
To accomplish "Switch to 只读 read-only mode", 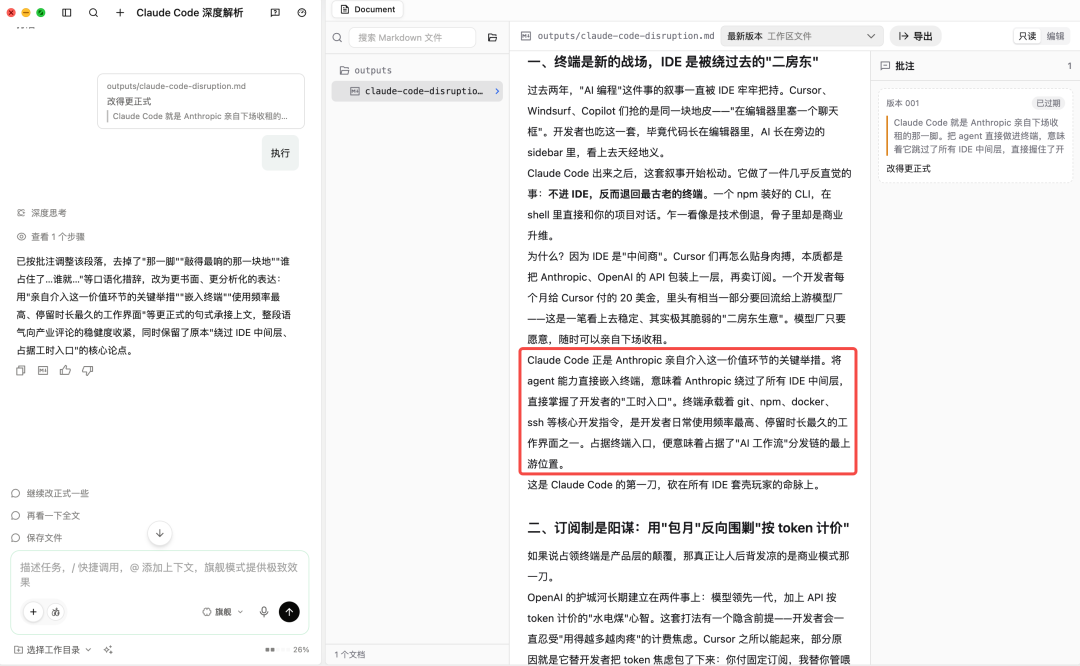I will (x=1027, y=36).
